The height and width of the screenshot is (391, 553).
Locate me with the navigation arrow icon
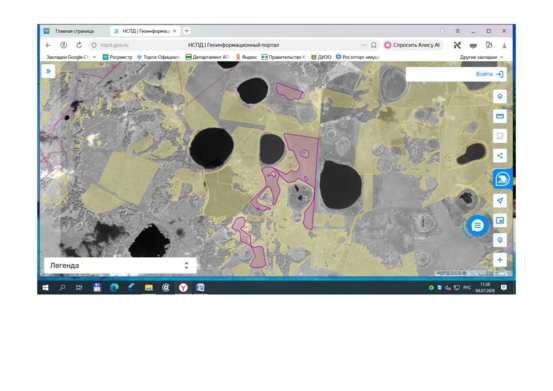pyautogui.click(x=500, y=201)
